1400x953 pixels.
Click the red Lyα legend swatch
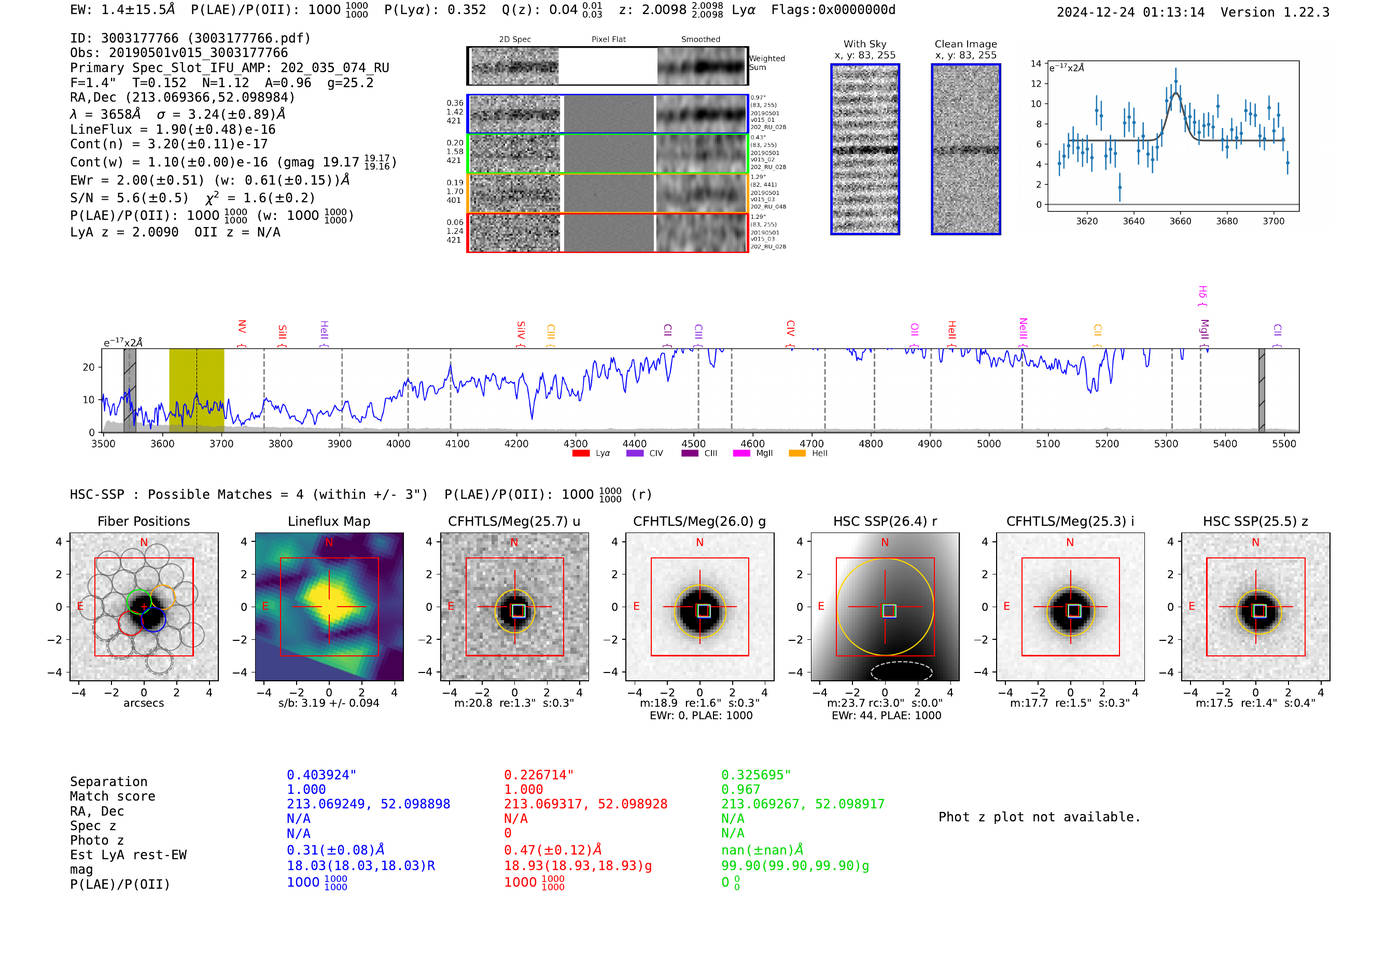click(581, 454)
